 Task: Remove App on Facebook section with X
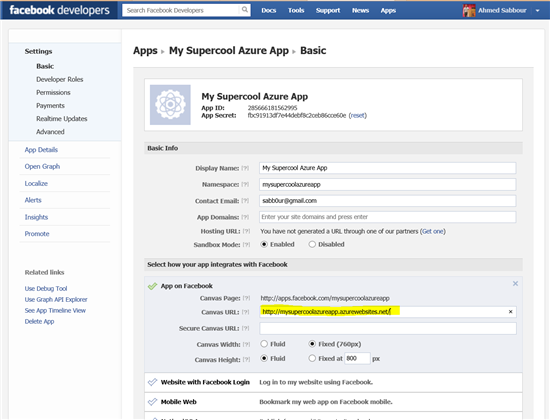point(515,284)
